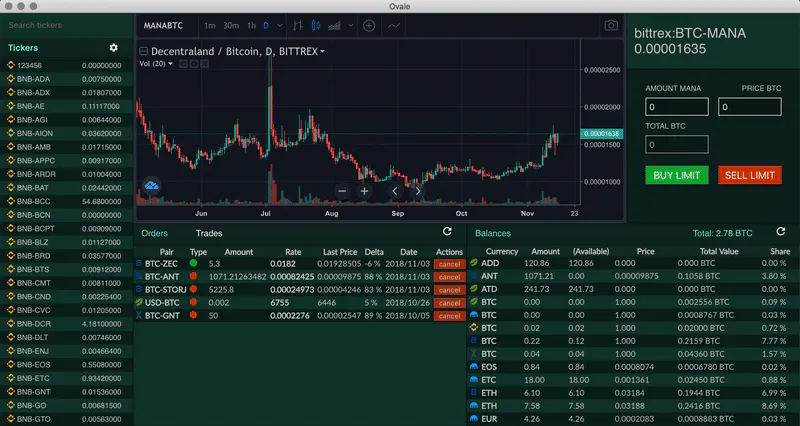The height and width of the screenshot is (426, 800).
Task: Open the interval dropdown arrow after D
Action: pos(280,26)
